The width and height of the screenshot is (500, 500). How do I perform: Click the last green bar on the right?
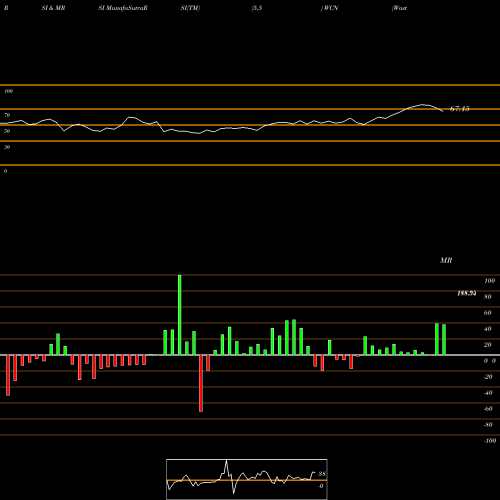444,340
